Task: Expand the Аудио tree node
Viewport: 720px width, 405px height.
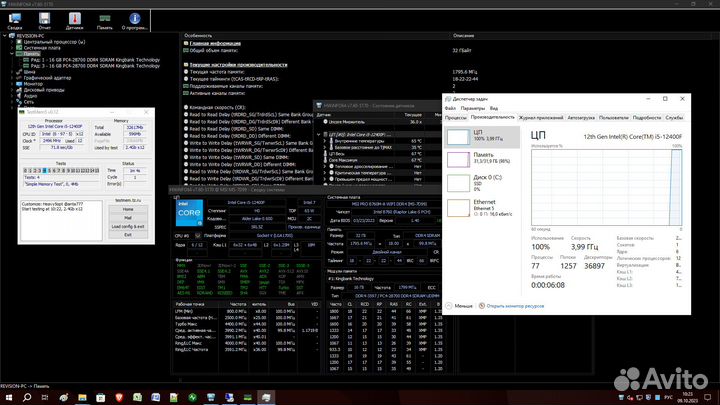Action: [12, 96]
